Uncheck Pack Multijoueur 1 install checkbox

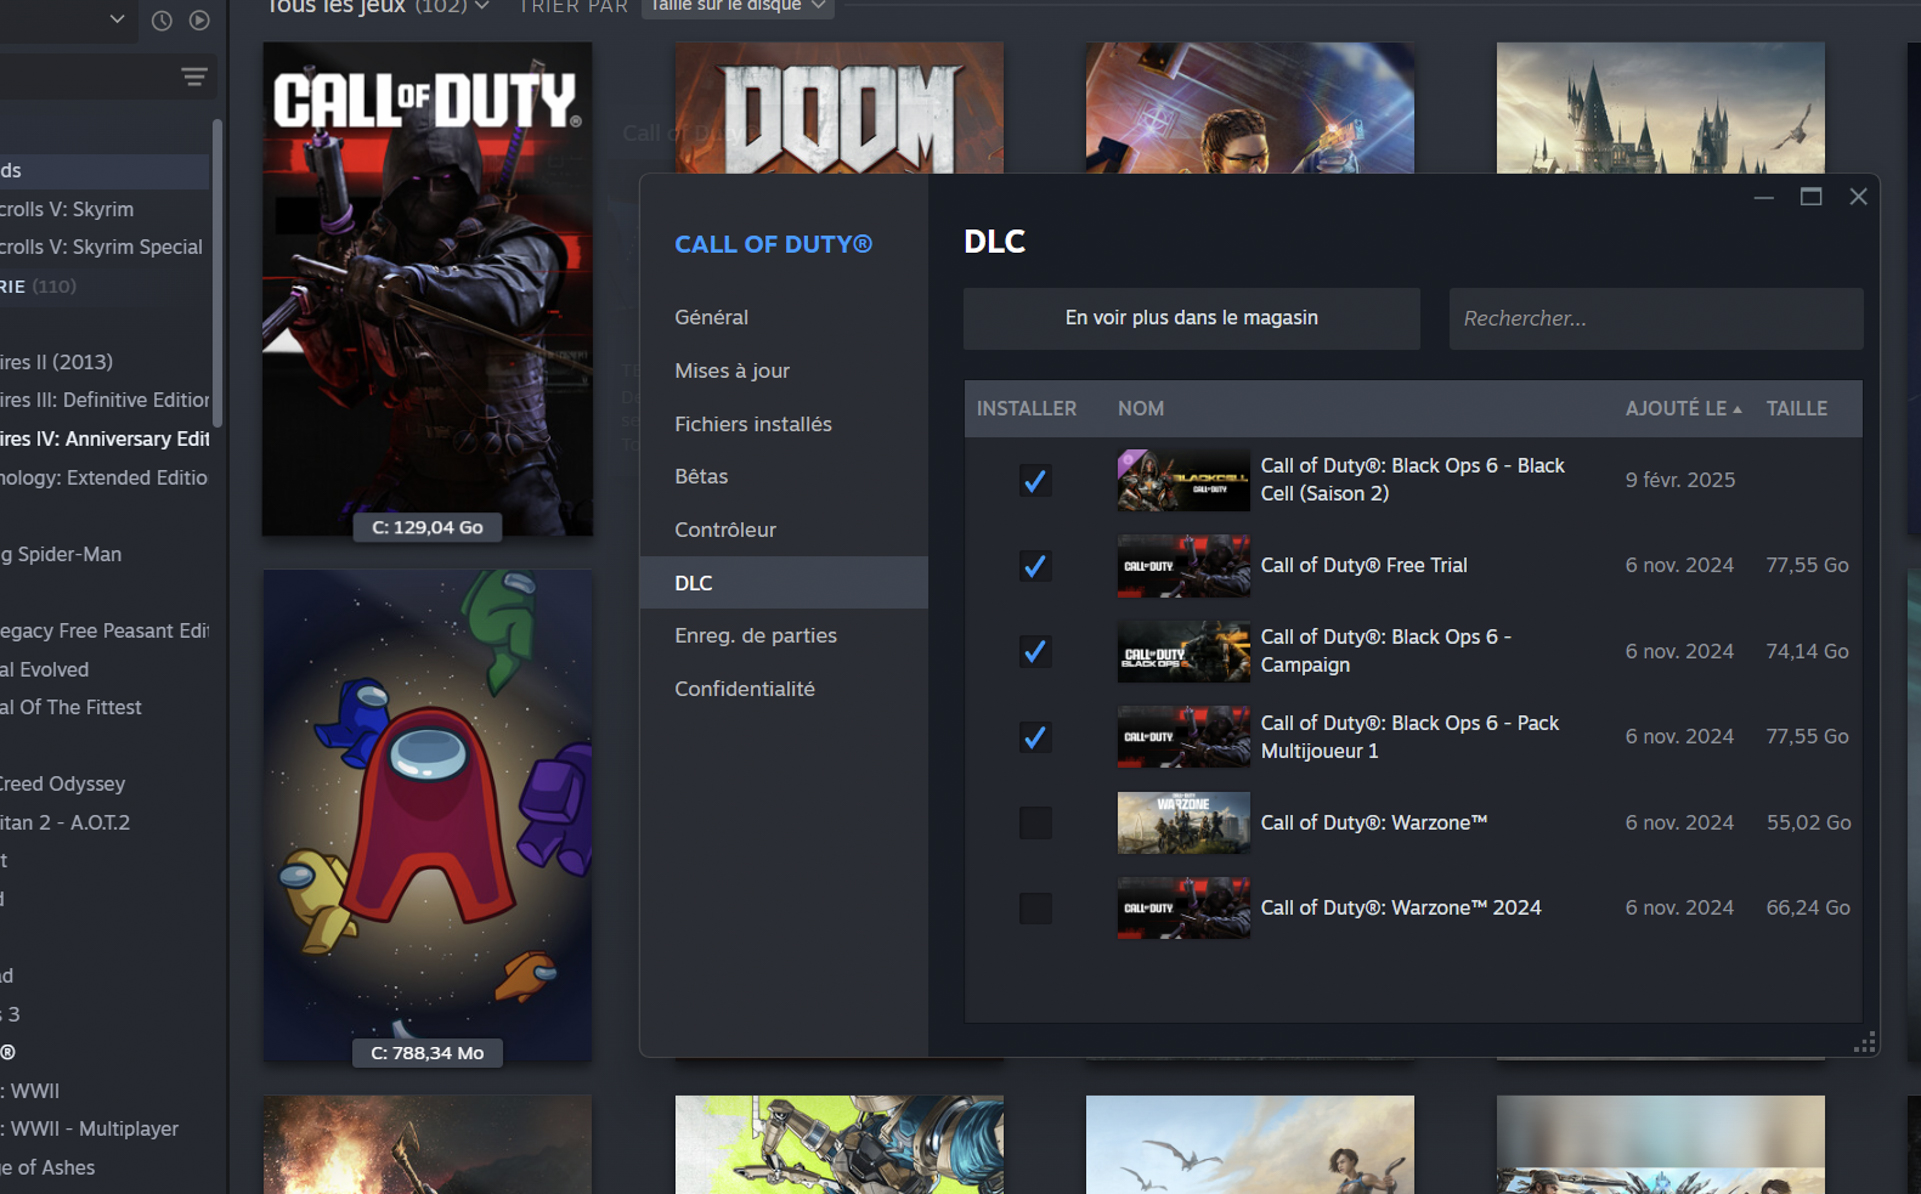pos(1035,737)
